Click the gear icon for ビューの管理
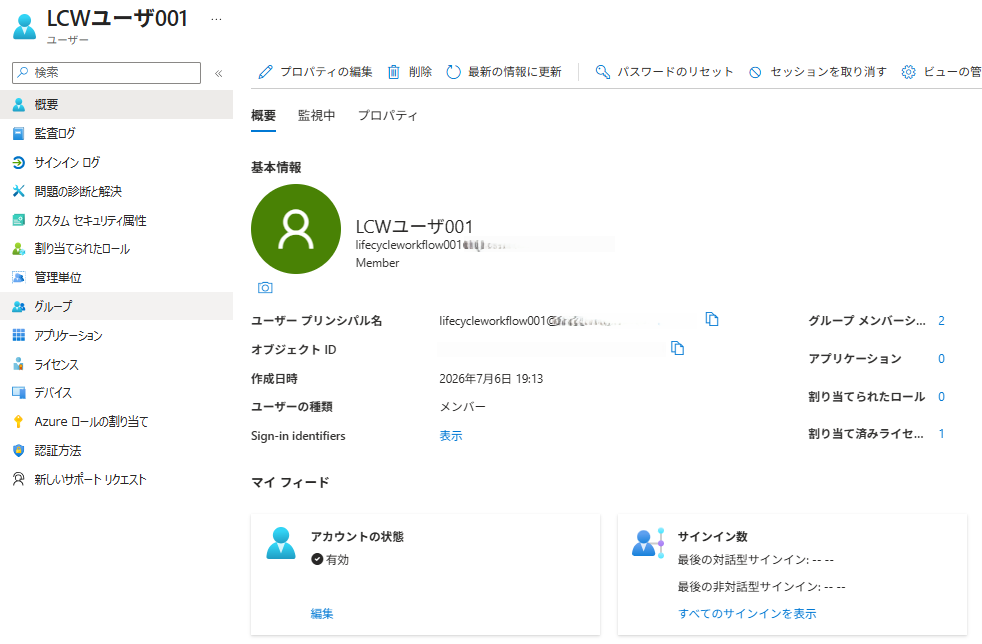The height and width of the screenshot is (644, 982). (908, 72)
